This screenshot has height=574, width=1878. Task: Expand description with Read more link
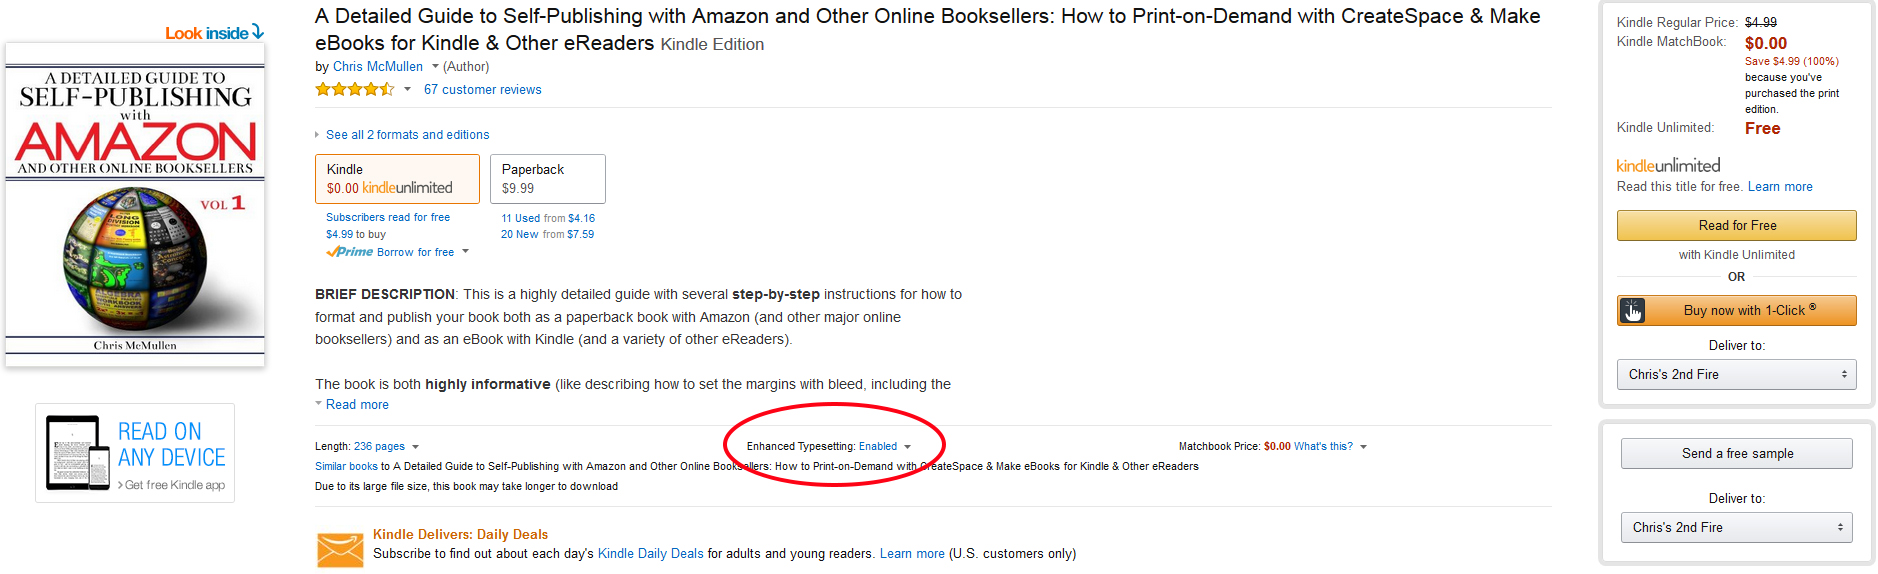pyautogui.click(x=357, y=405)
